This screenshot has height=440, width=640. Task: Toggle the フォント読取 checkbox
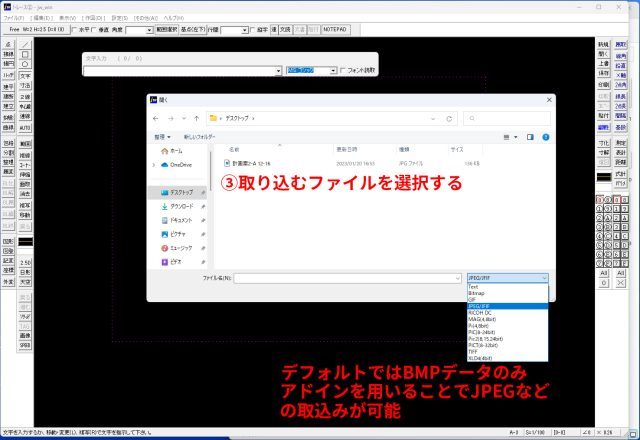tap(343, 71)
